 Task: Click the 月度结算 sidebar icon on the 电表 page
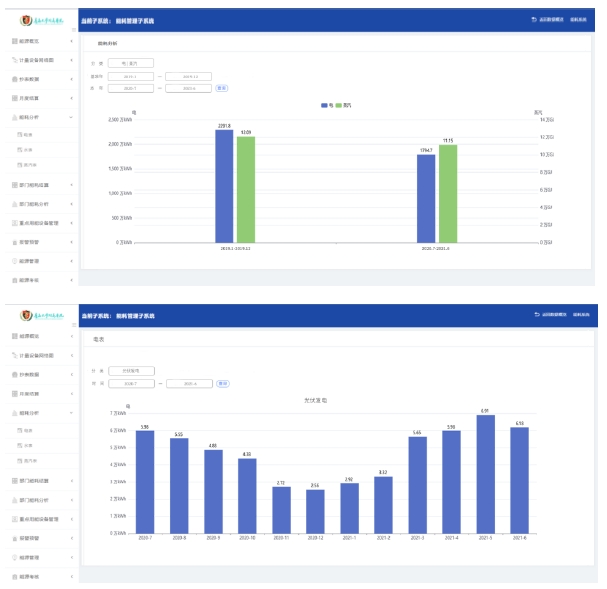click(15, 394)
